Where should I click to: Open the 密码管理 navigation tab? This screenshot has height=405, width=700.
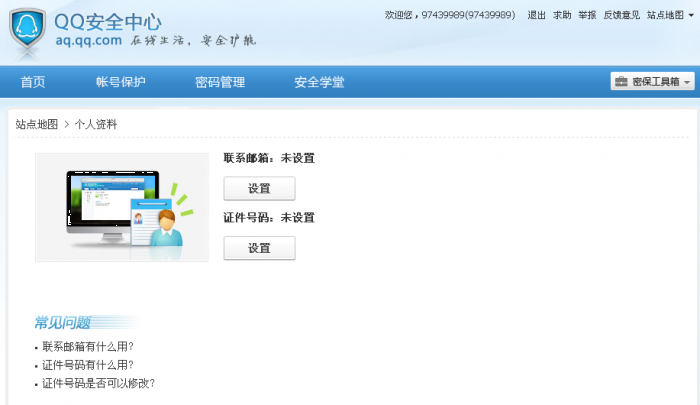pyautogui.click(x=220, y=82)
